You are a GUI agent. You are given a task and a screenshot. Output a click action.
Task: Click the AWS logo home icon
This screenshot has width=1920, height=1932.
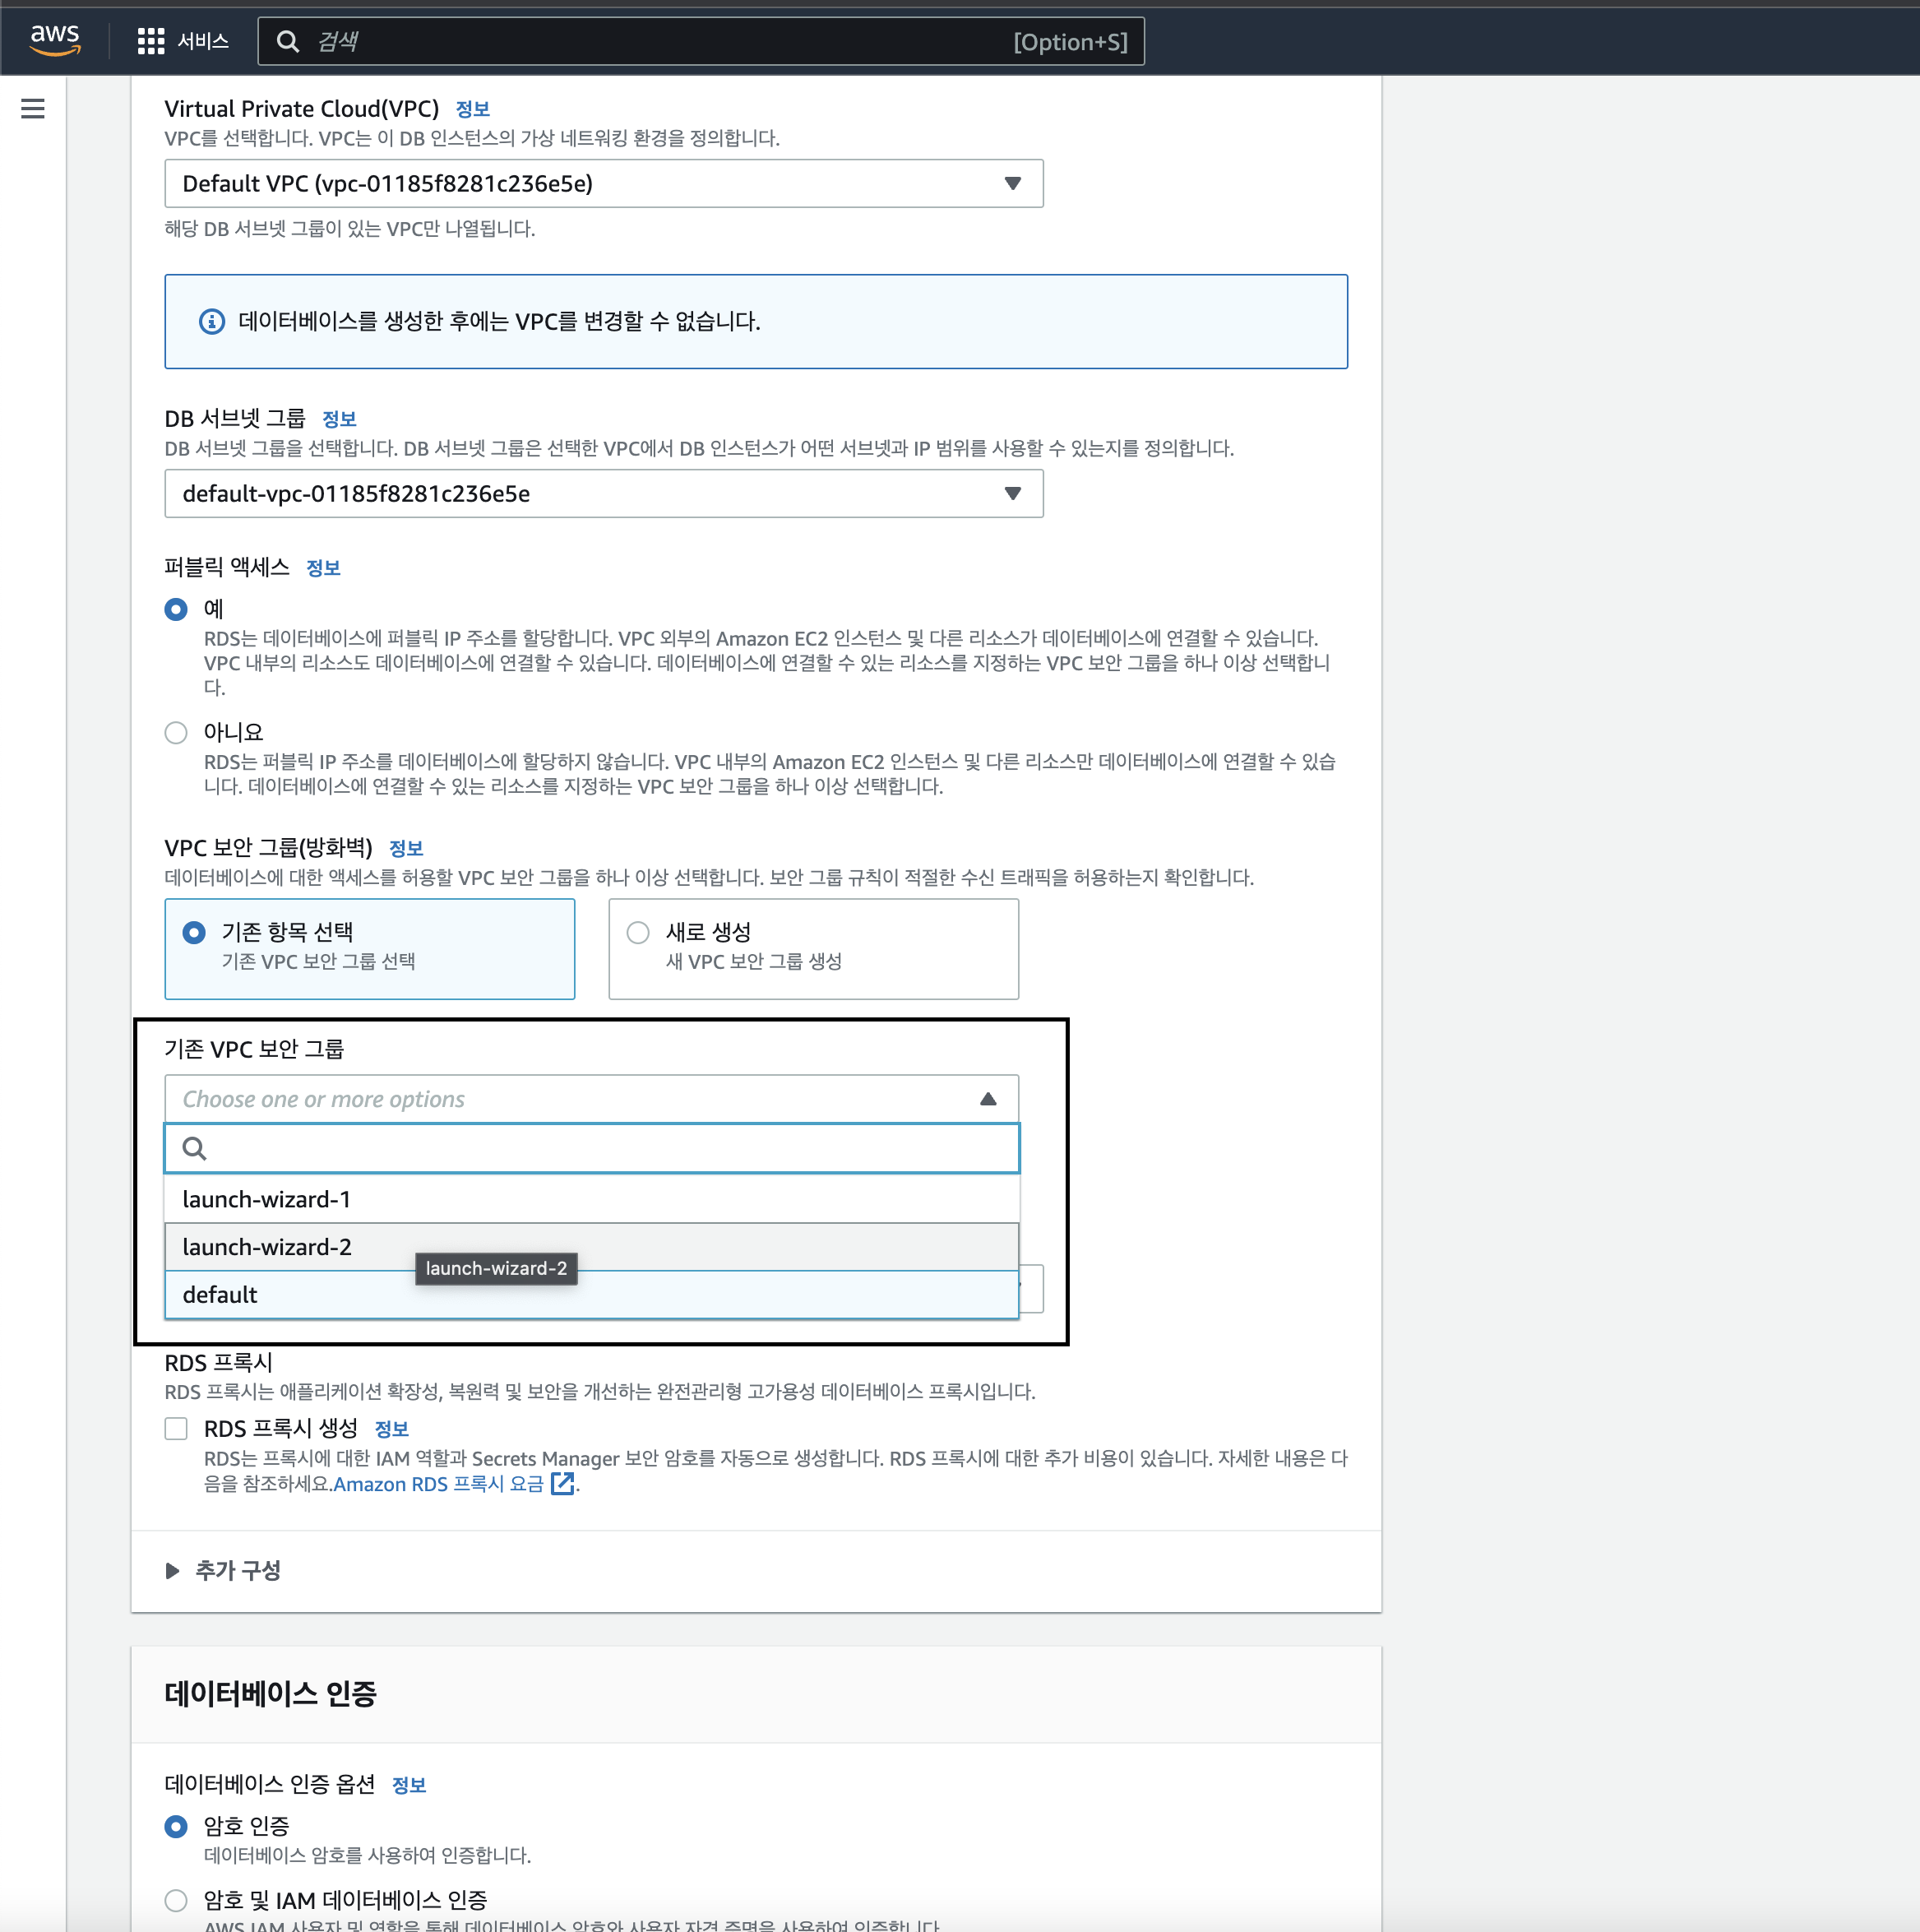pyautogui.click(x=54, y=40)
